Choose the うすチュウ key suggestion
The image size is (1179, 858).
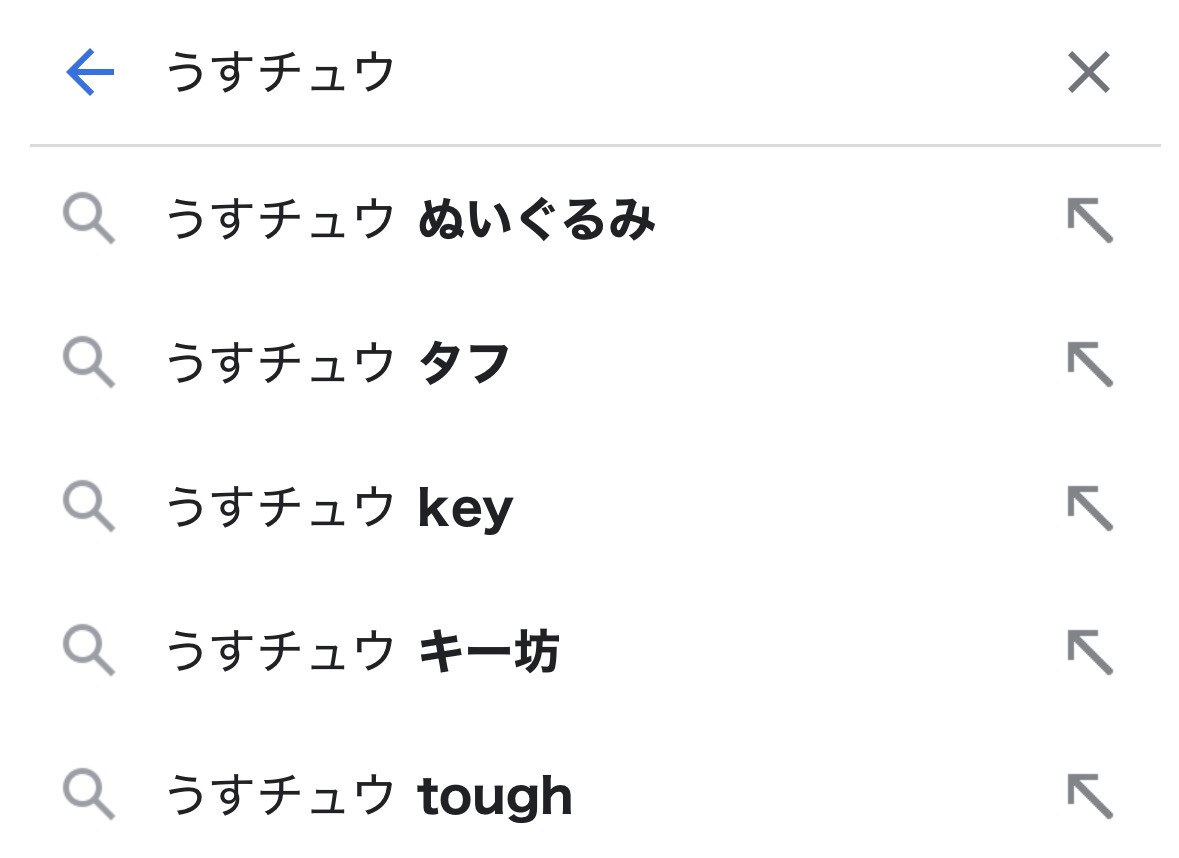338,508
